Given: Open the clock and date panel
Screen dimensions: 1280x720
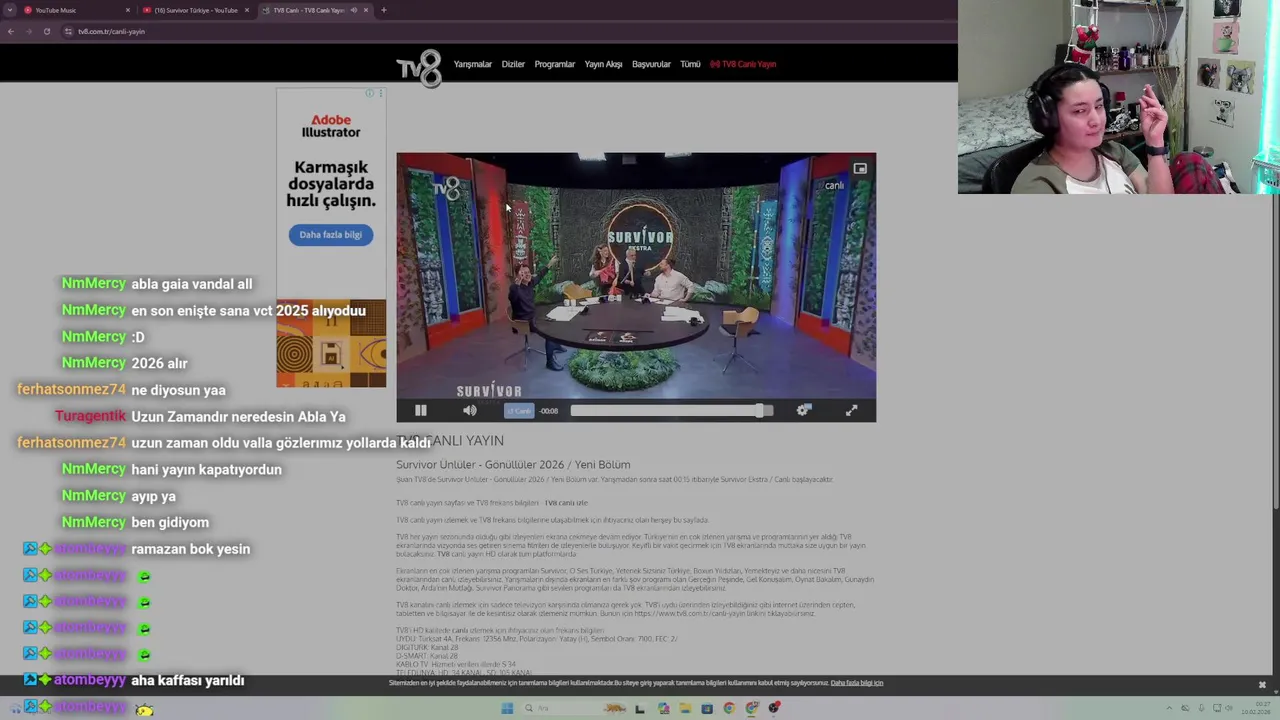Looking at the screenshot, I should click(x=1257, y=708).
